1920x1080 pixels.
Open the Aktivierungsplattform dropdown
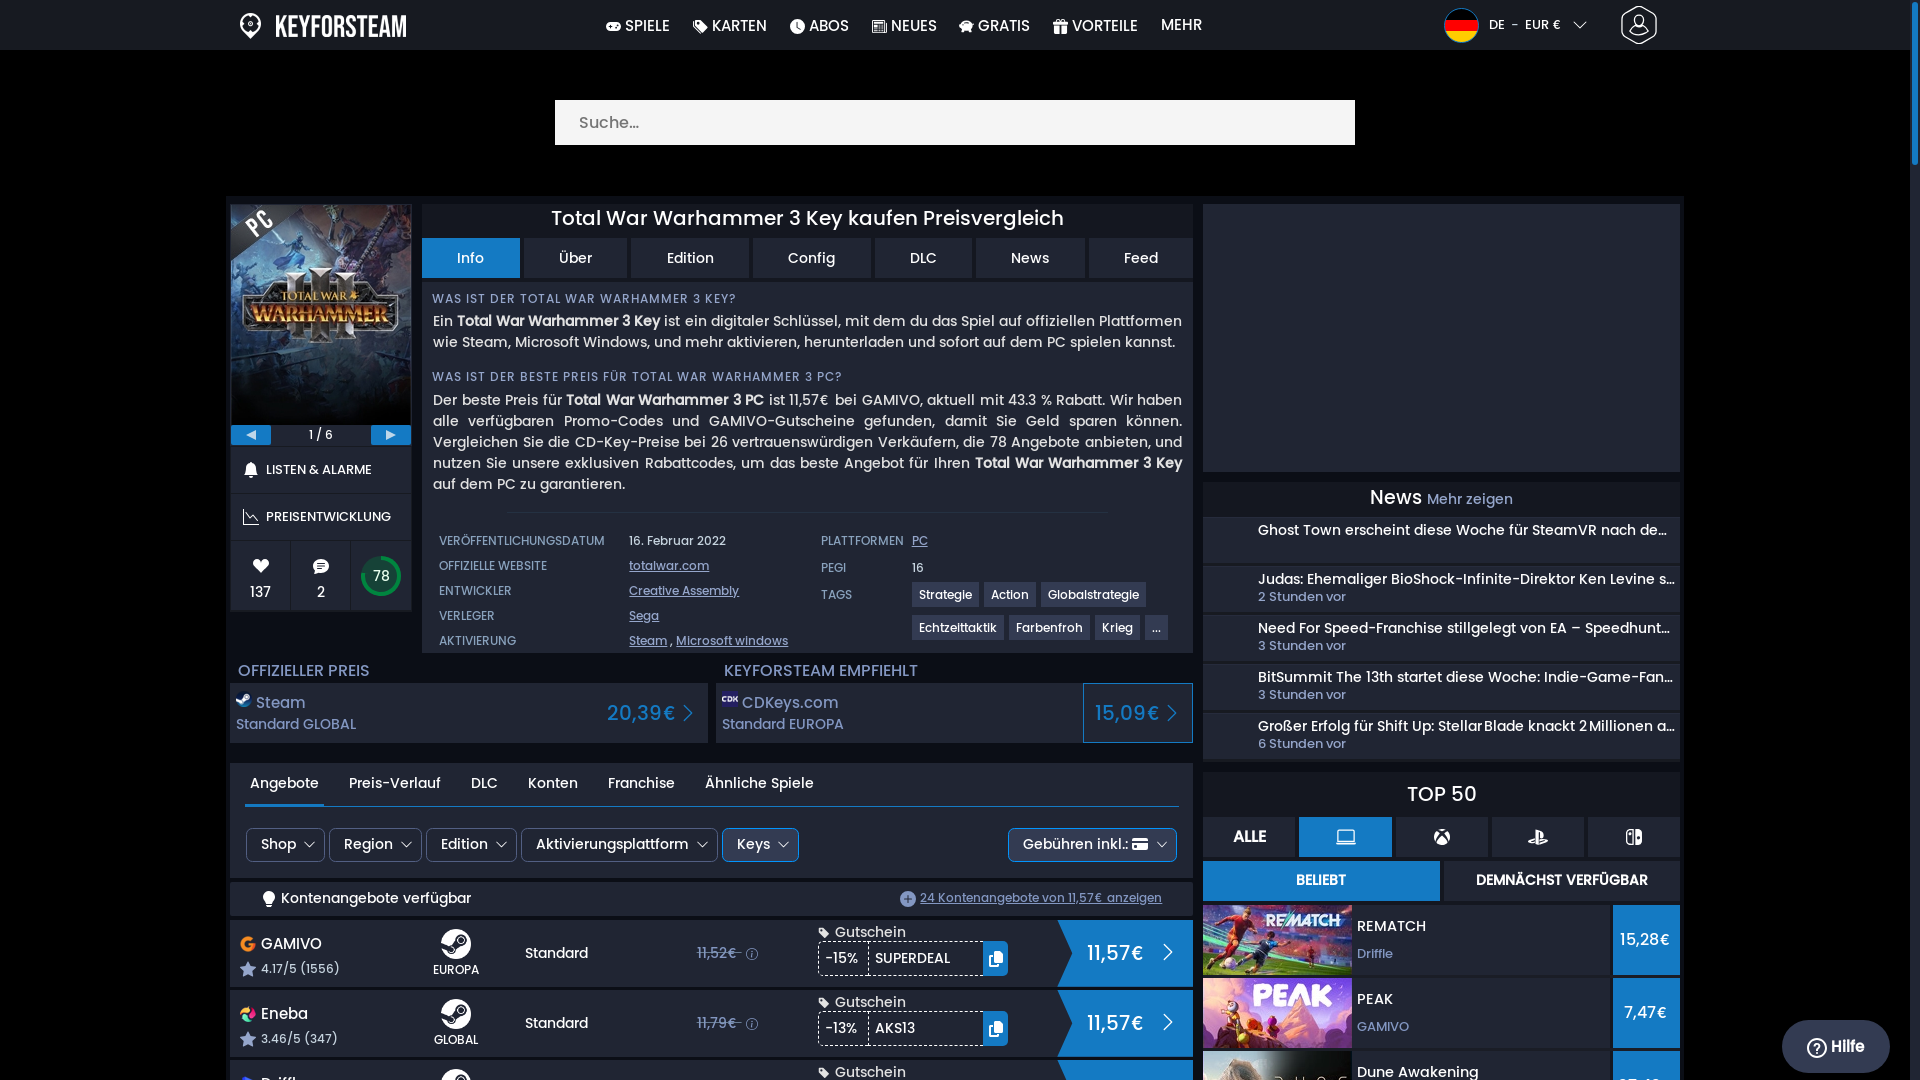coord(619,845)
